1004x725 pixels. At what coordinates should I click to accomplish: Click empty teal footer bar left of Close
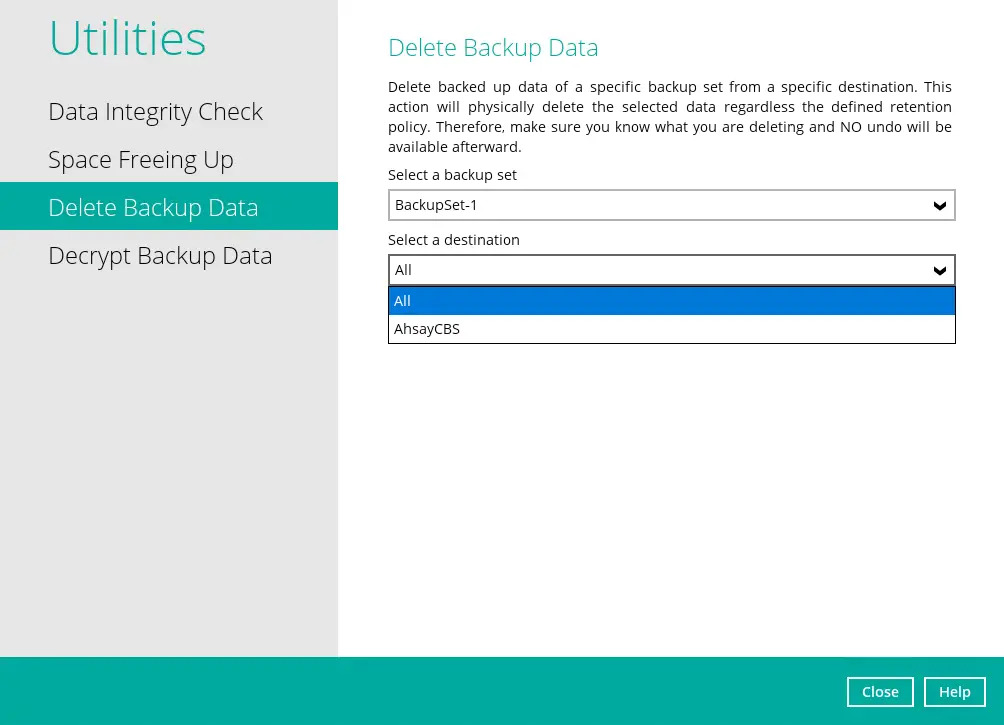coord(420,691)
